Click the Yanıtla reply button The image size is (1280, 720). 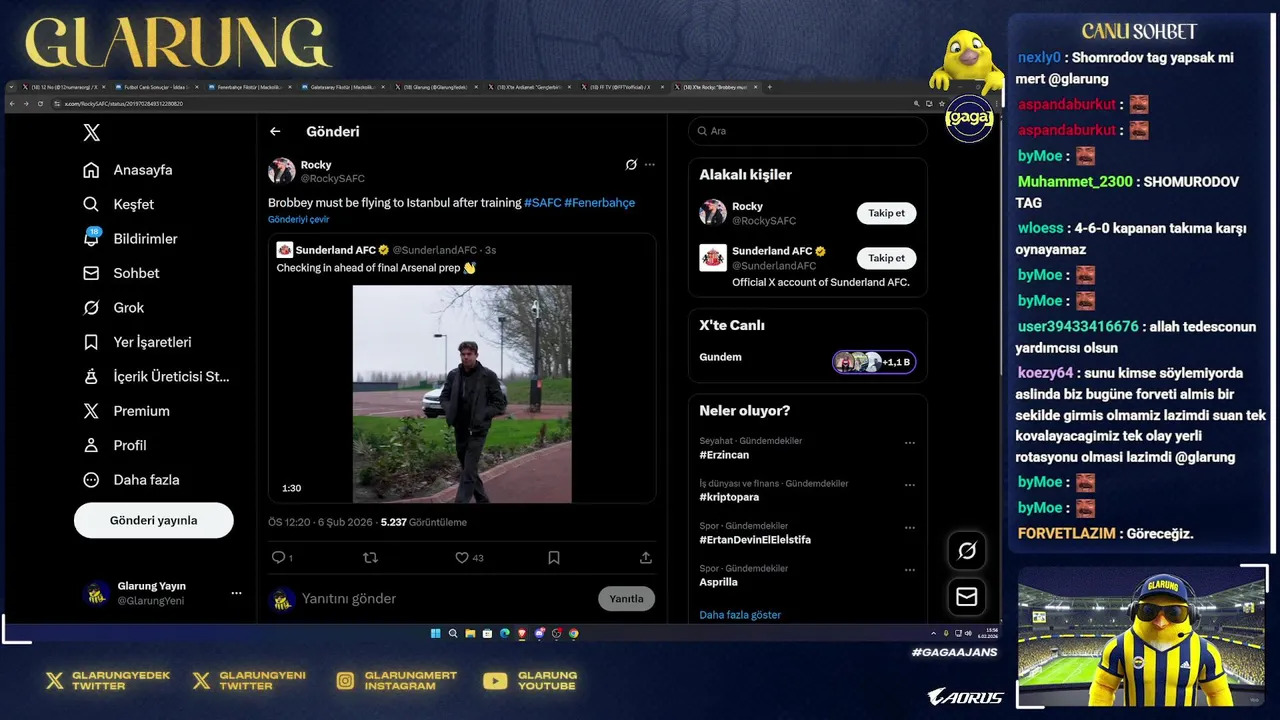627,598
